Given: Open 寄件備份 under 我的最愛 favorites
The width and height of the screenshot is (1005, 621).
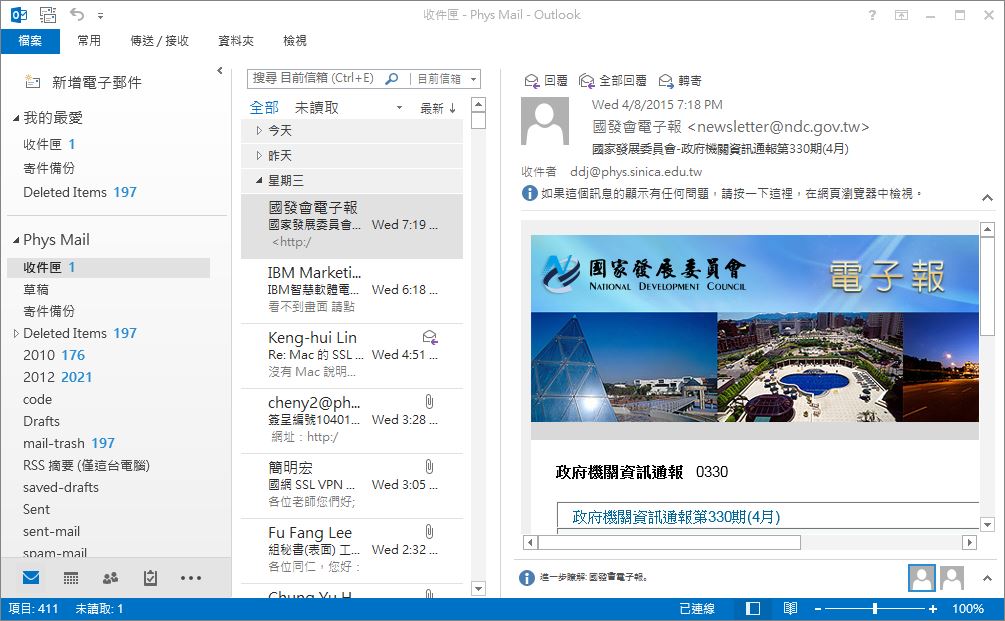Looking at the screenshot, I should pos(49,168).
